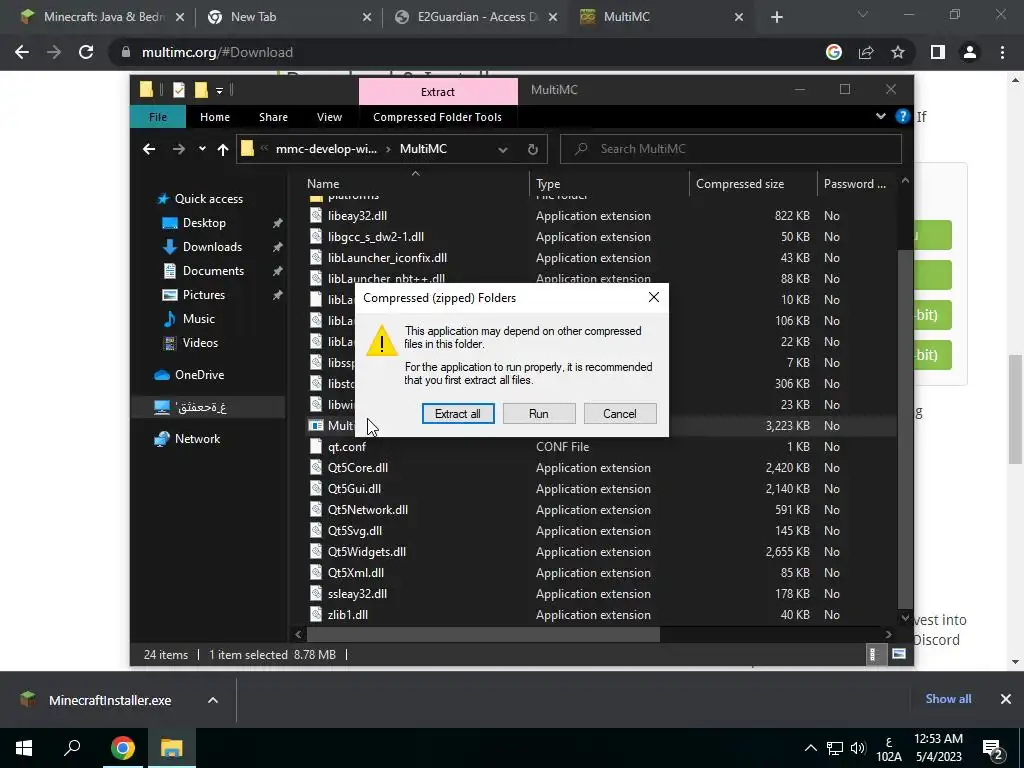Open Music in navigation pane
Viewport: 1024px width, 768px height.
(x=199, y=319)
